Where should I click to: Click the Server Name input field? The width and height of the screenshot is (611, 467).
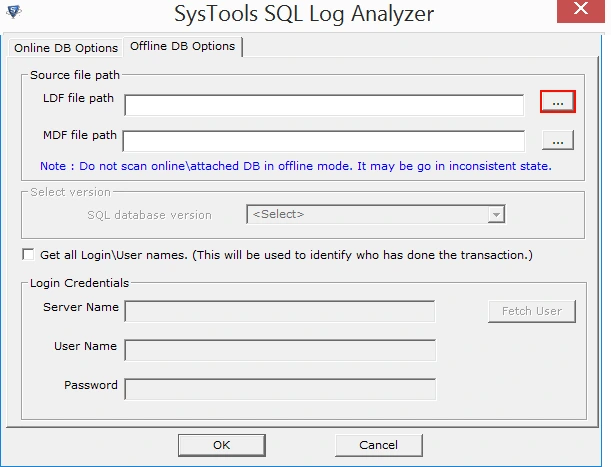click(x=280, y=311)
